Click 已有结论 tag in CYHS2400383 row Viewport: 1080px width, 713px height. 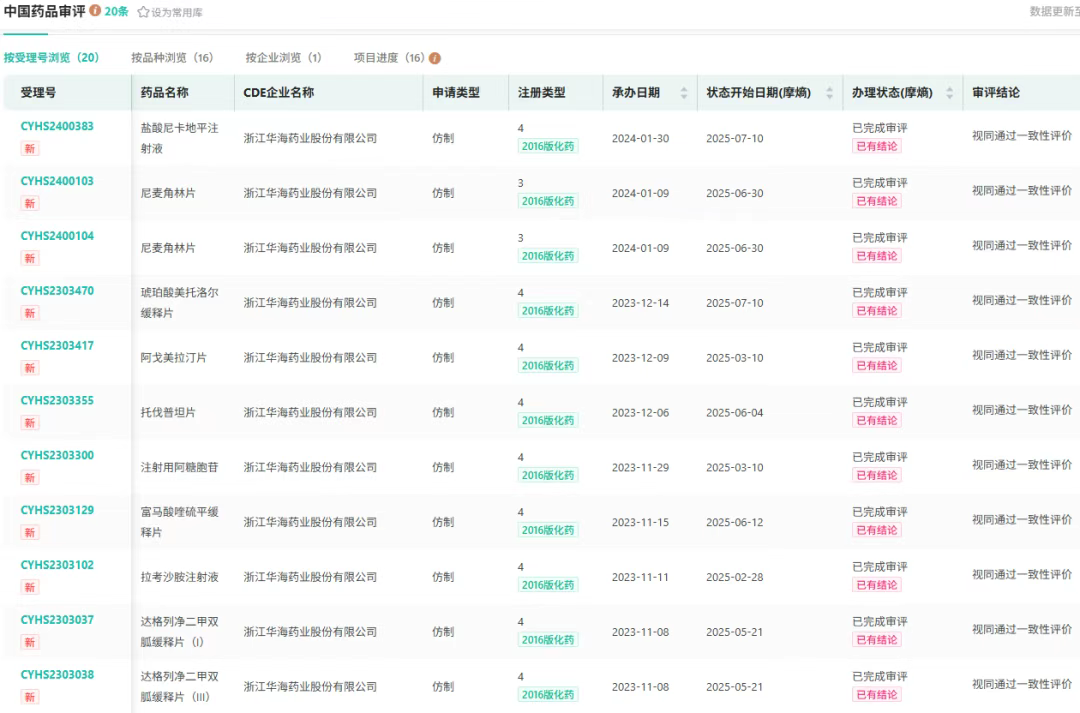point(877,146)
